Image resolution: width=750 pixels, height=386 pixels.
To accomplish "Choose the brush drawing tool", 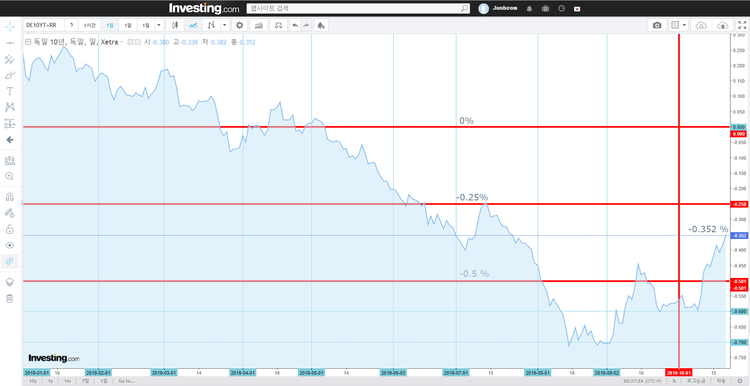I will [x=10, y=75].
